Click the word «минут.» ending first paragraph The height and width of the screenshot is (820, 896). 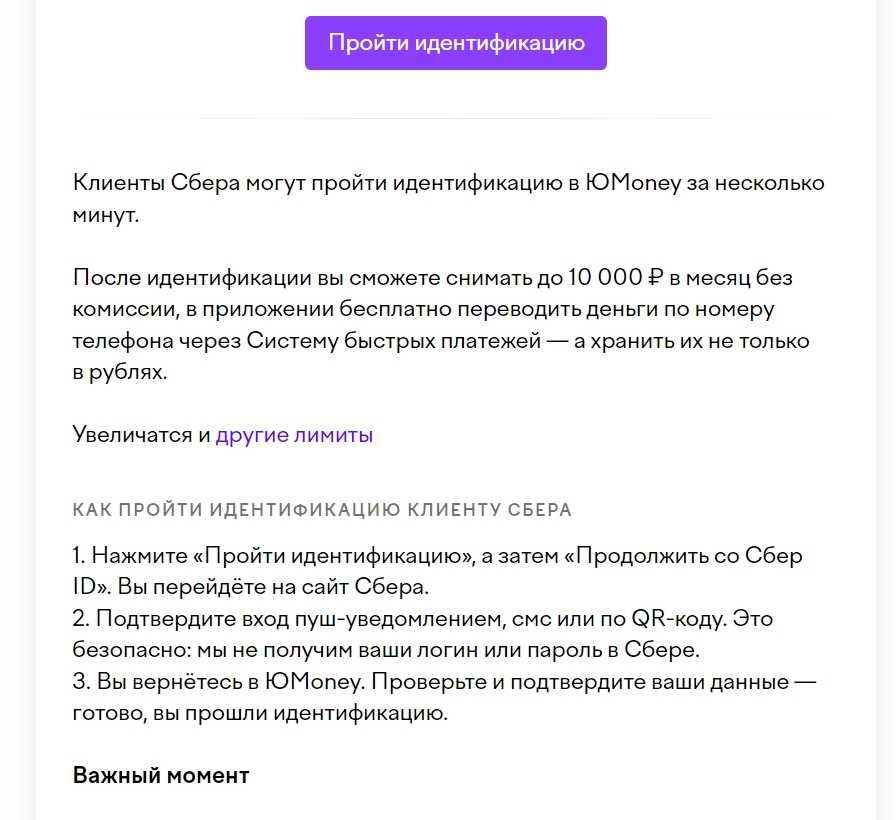pos(105,216)
